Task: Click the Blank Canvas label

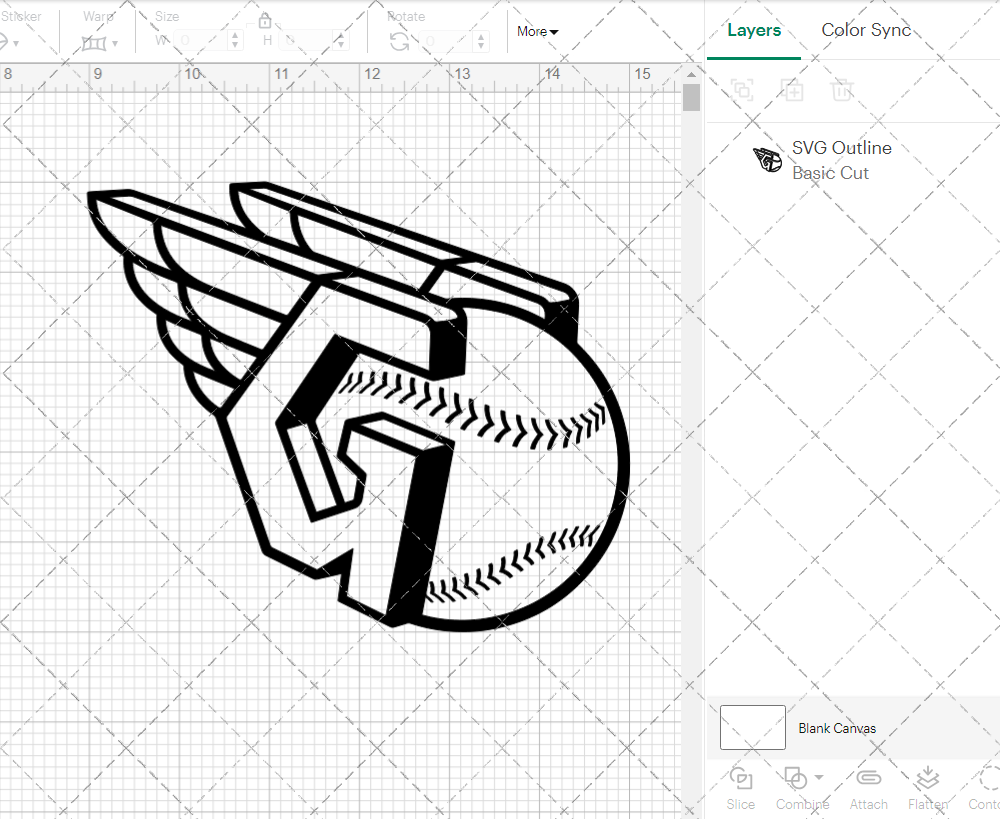Action: 838,728
